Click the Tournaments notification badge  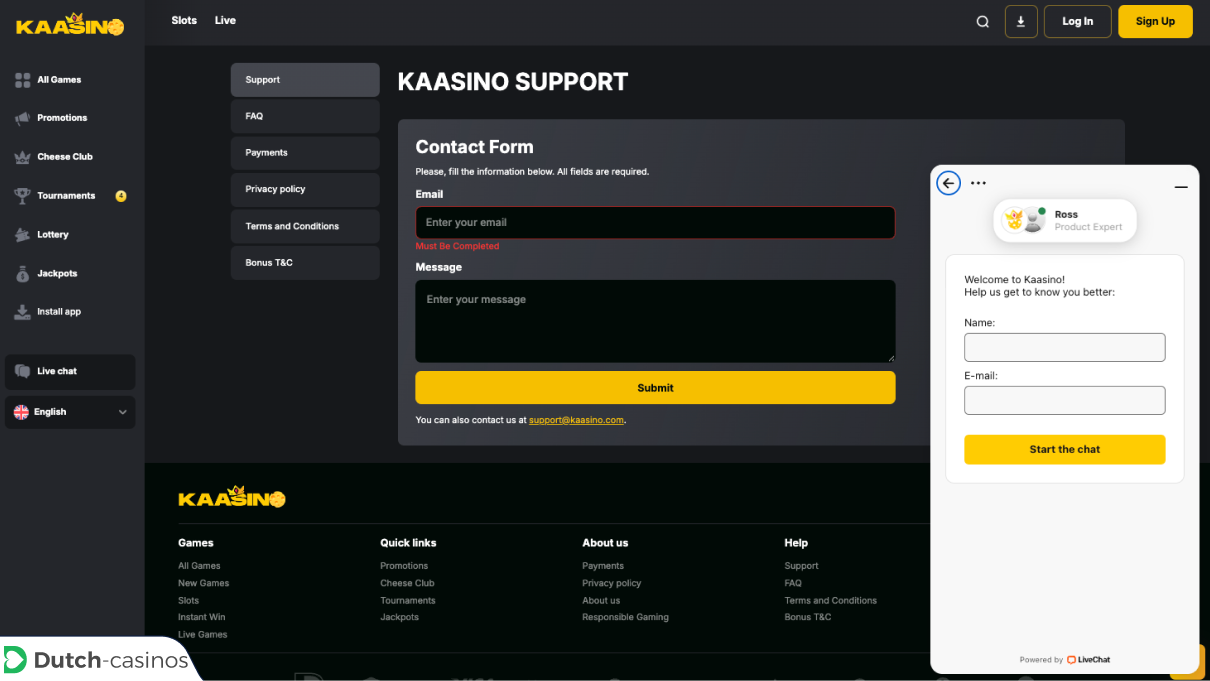pos(121,196)
